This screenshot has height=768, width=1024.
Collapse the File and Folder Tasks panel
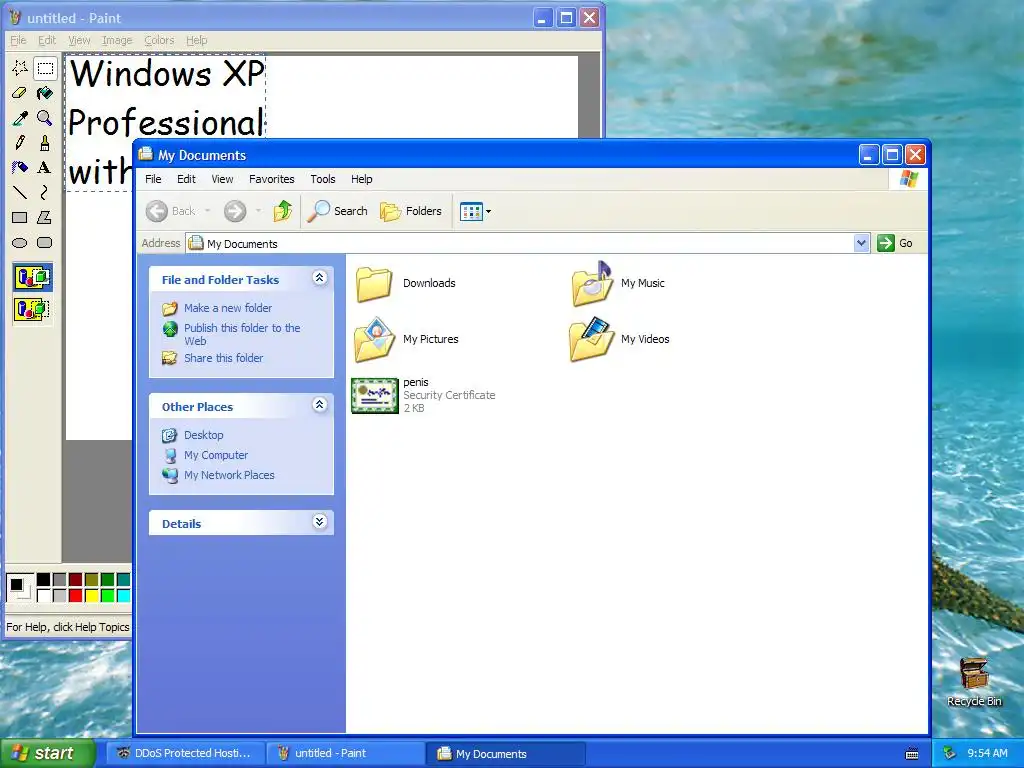319,278
